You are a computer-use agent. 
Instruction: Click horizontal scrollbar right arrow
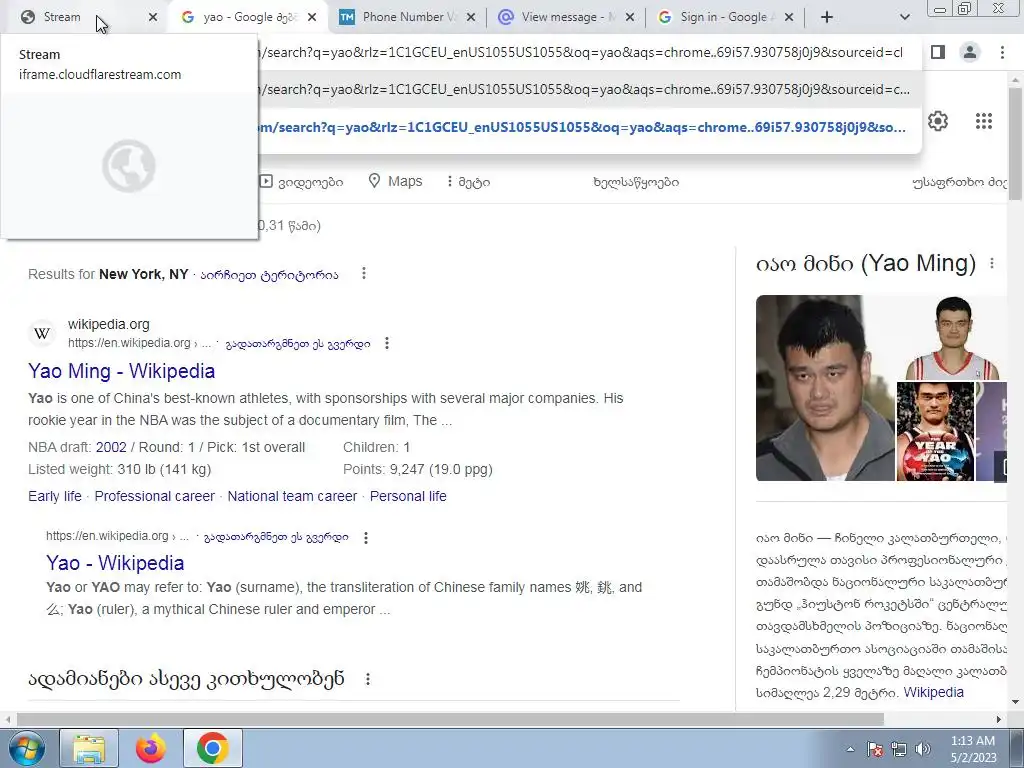999,720
